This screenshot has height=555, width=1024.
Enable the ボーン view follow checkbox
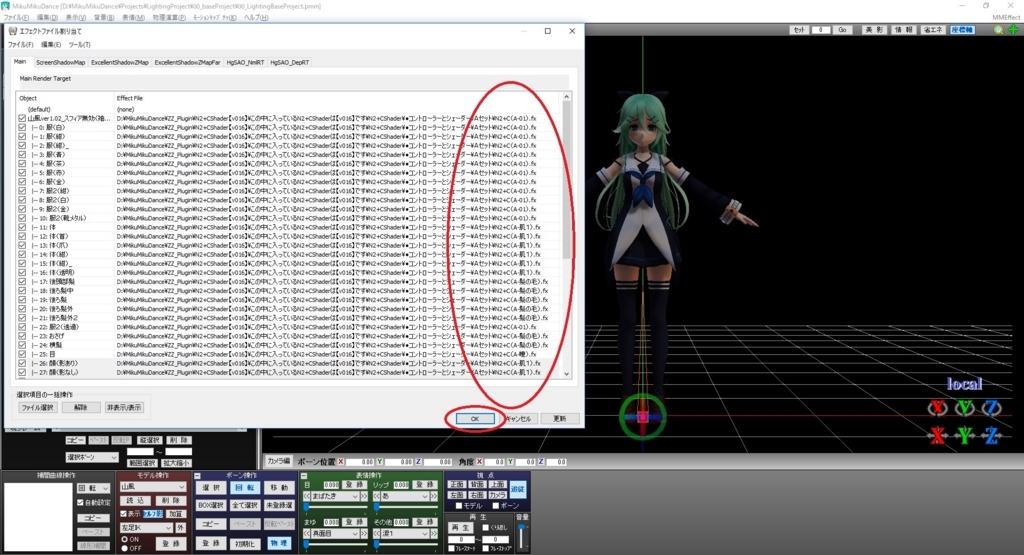point(496,506)
